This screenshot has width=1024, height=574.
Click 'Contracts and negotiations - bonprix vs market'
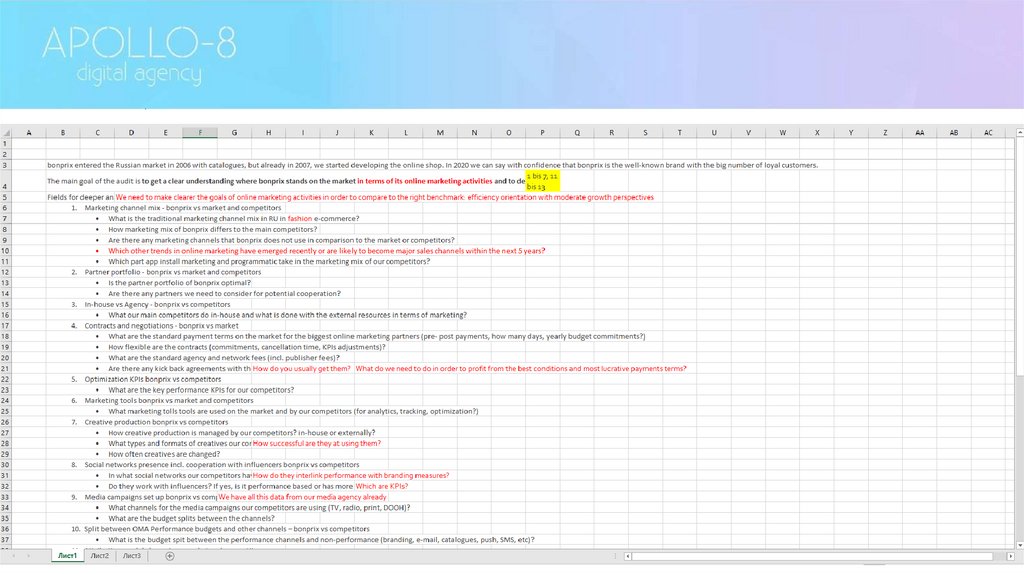click(x=161, y=326)
